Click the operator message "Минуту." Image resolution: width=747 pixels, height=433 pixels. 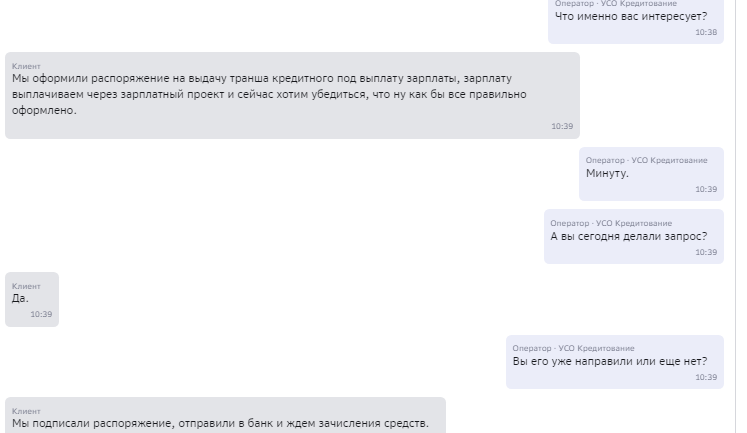click(607, 173)
